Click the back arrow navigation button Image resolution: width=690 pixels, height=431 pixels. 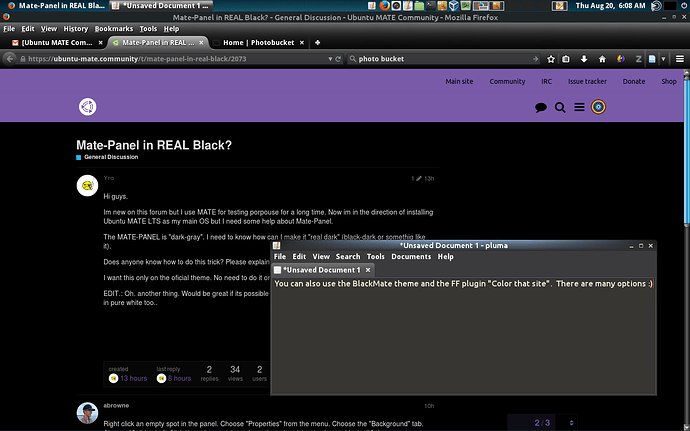click(10, 59)
